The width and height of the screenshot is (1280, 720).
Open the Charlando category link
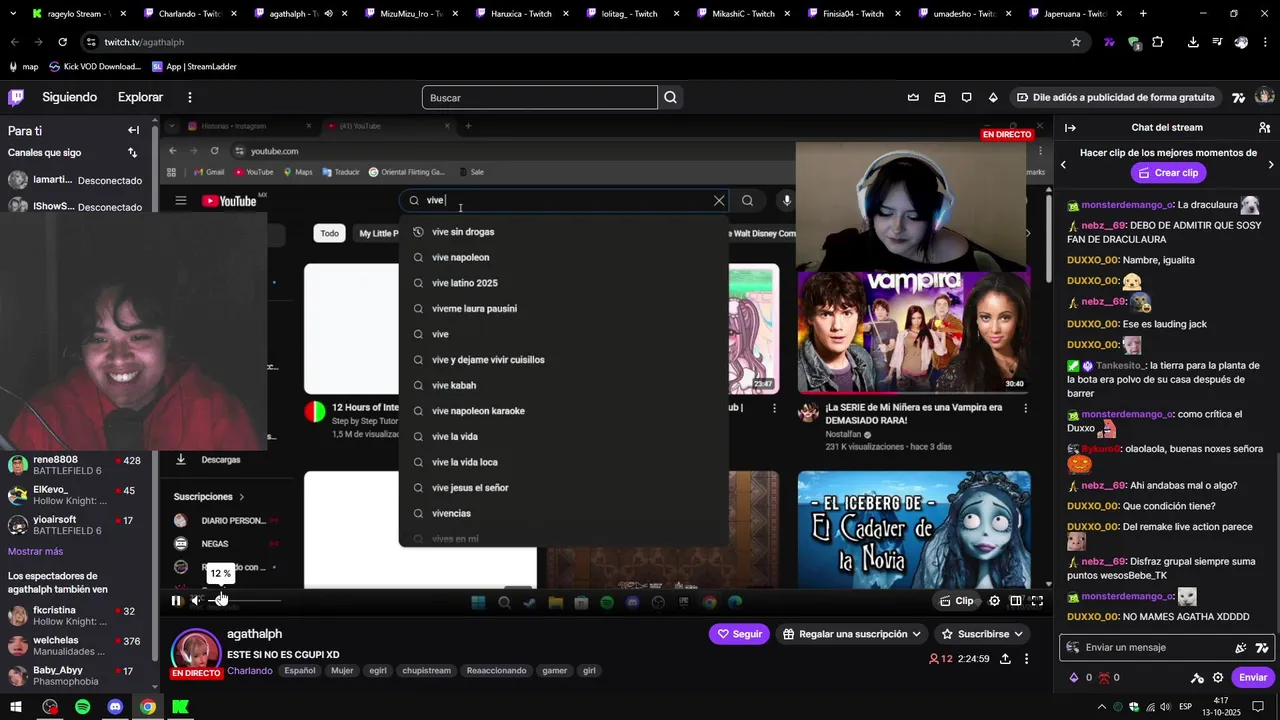pos(250,671)
